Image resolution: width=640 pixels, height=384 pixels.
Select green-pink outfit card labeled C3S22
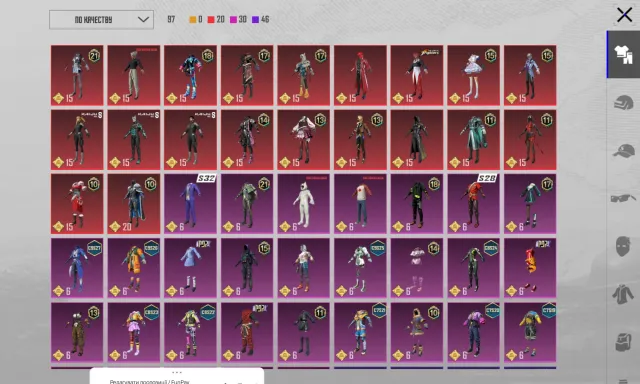click(x=190, y=333)
